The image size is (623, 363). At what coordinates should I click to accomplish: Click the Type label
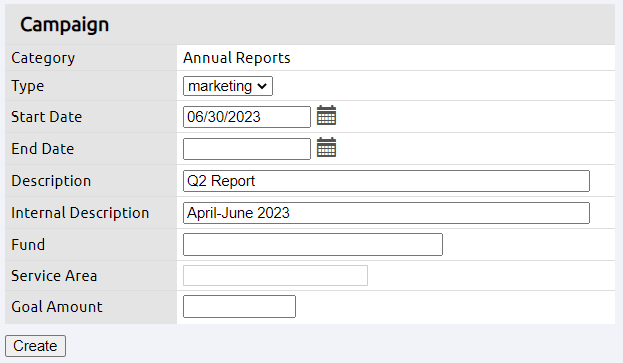(27, 86)
